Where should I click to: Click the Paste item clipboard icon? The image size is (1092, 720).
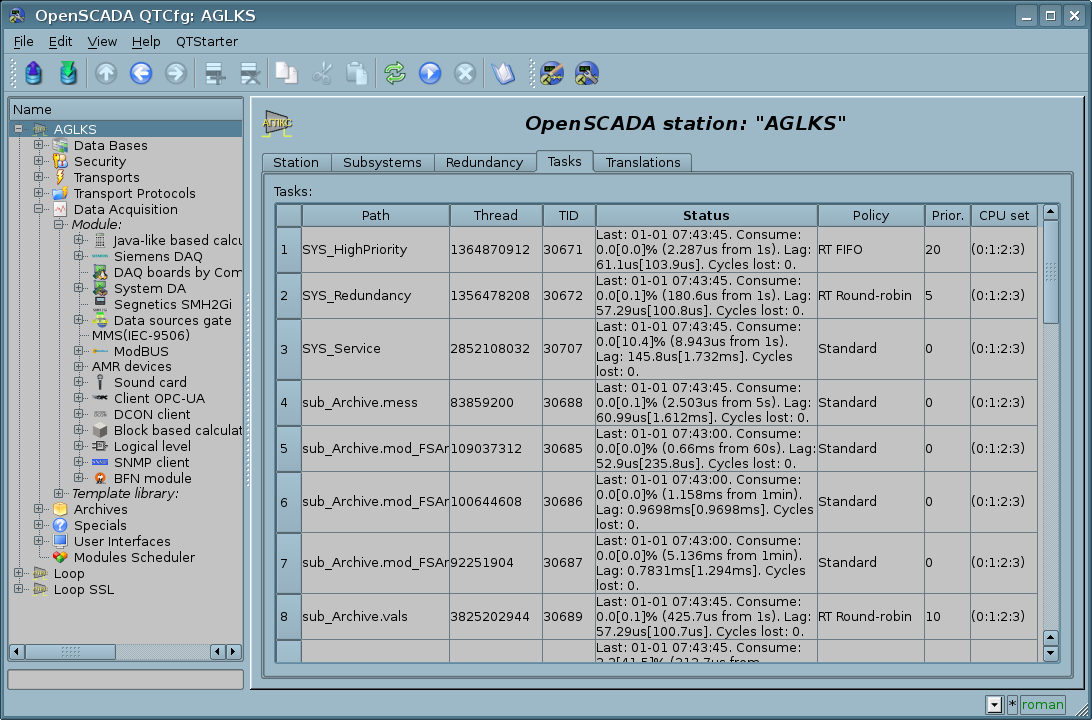coord(356,72)
